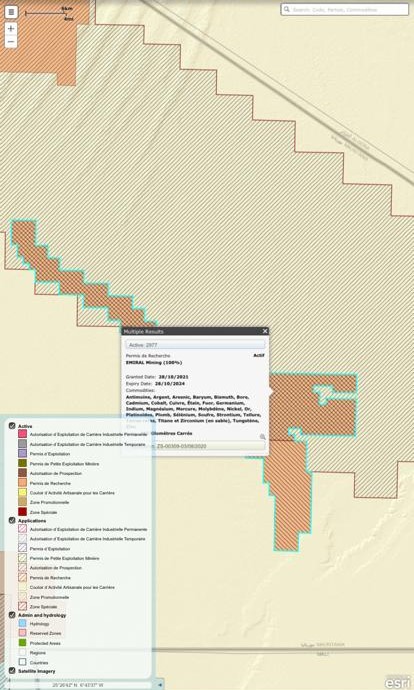The width and height of the screenshot is (414, 690).
Task: Click the Zone Spéciale red color swatch
Action: (22, 512)
